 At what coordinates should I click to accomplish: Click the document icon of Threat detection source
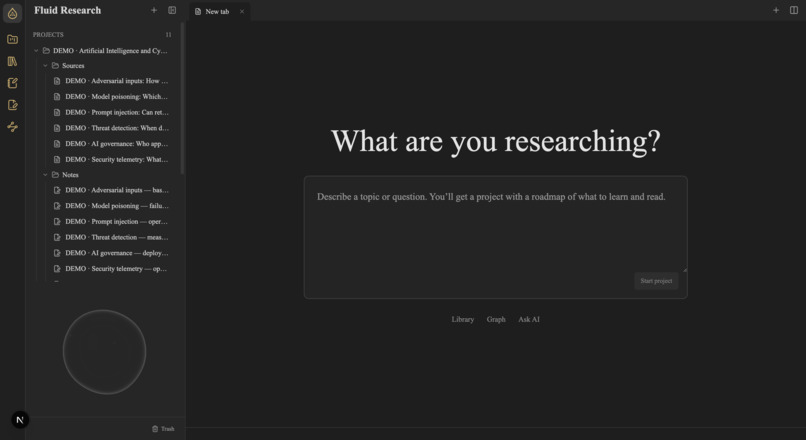click(57, 128)
